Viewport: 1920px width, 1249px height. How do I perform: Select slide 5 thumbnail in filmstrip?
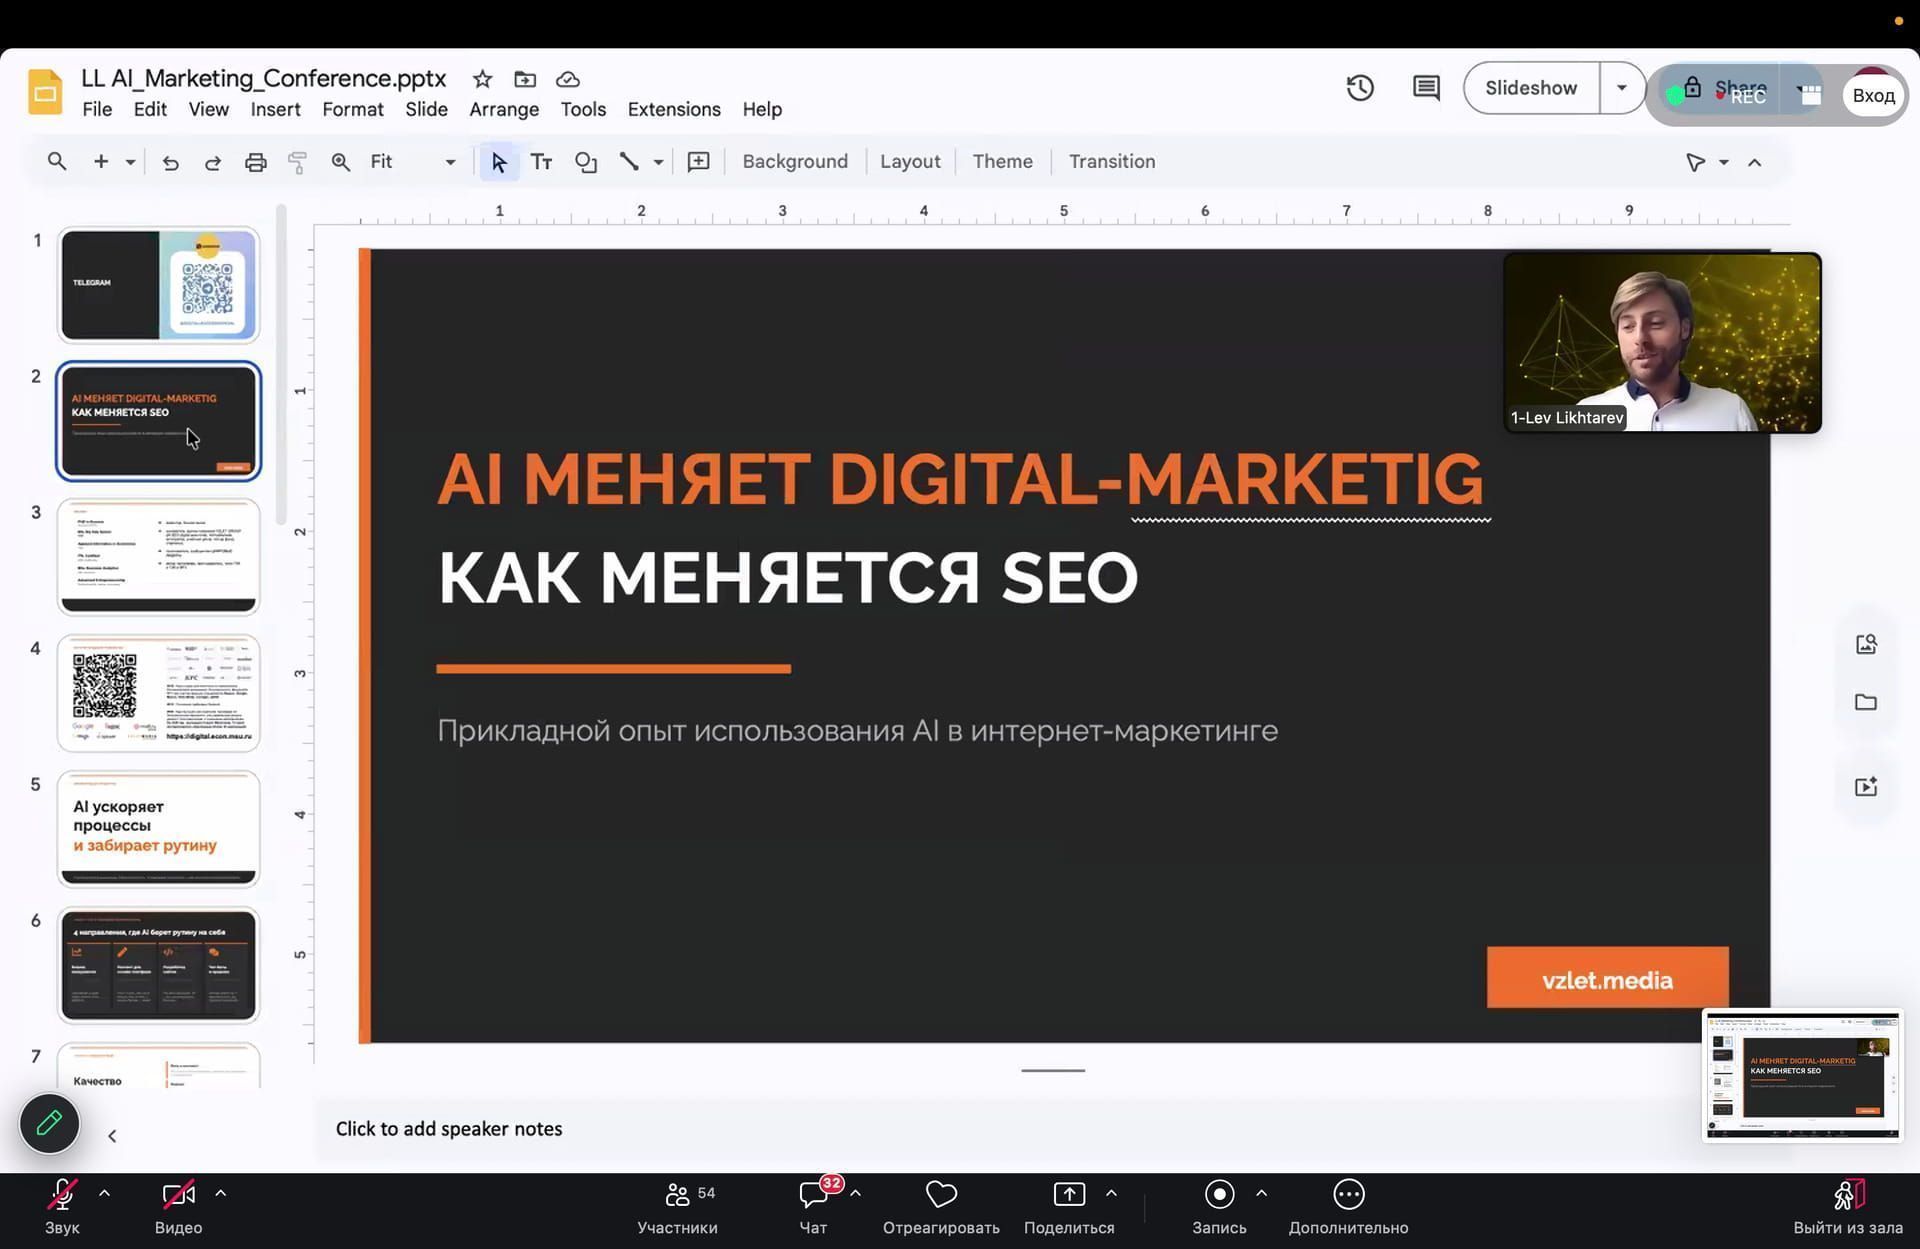tap(159, 828)
